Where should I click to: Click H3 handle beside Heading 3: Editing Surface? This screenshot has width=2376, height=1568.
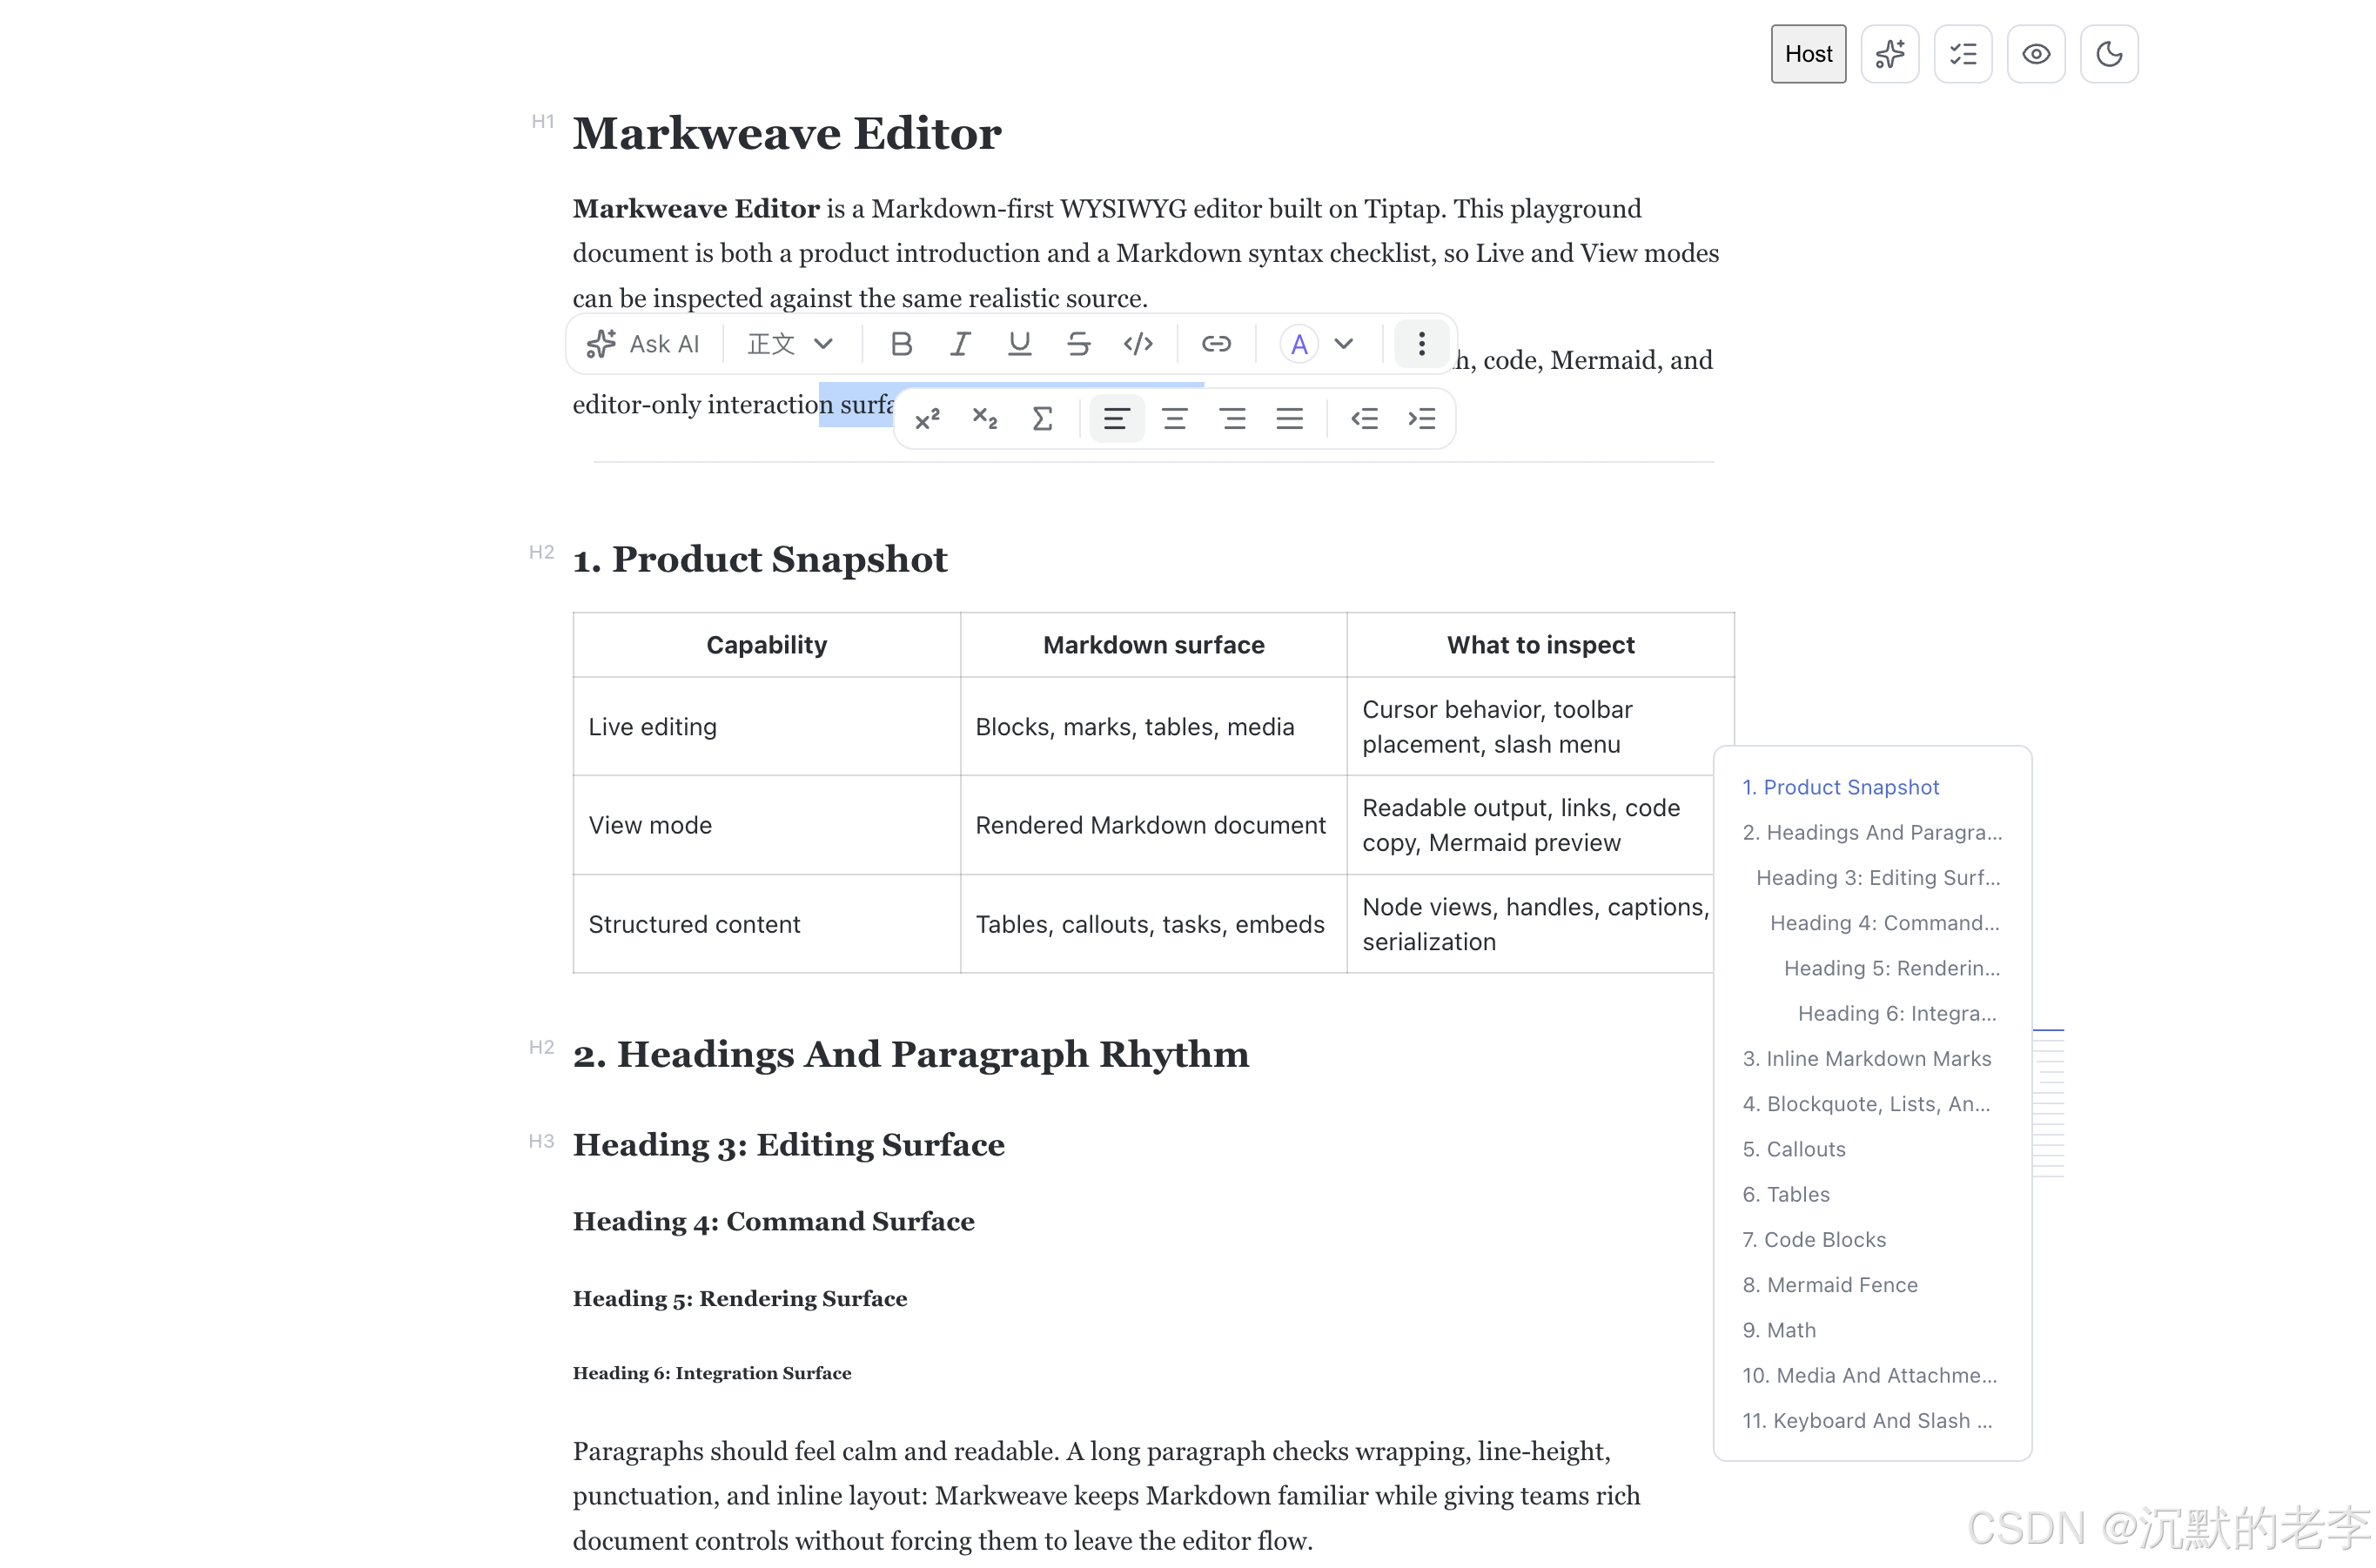pos(541,1141)
